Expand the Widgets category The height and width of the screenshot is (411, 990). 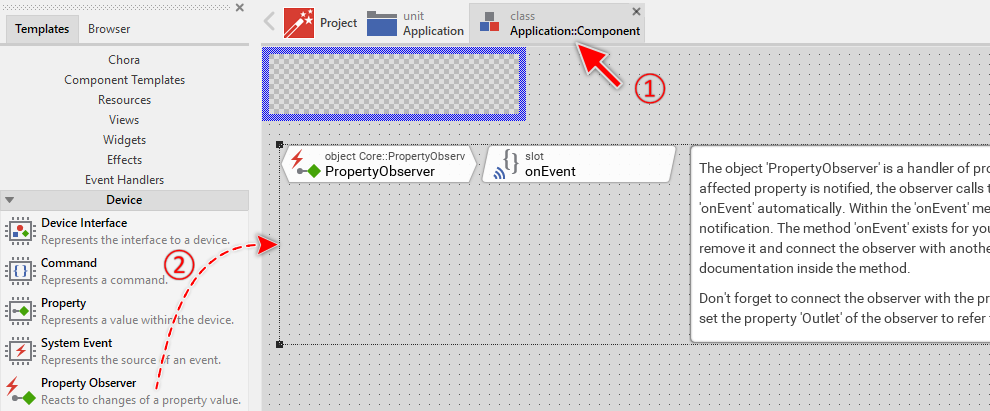(124, 140)
